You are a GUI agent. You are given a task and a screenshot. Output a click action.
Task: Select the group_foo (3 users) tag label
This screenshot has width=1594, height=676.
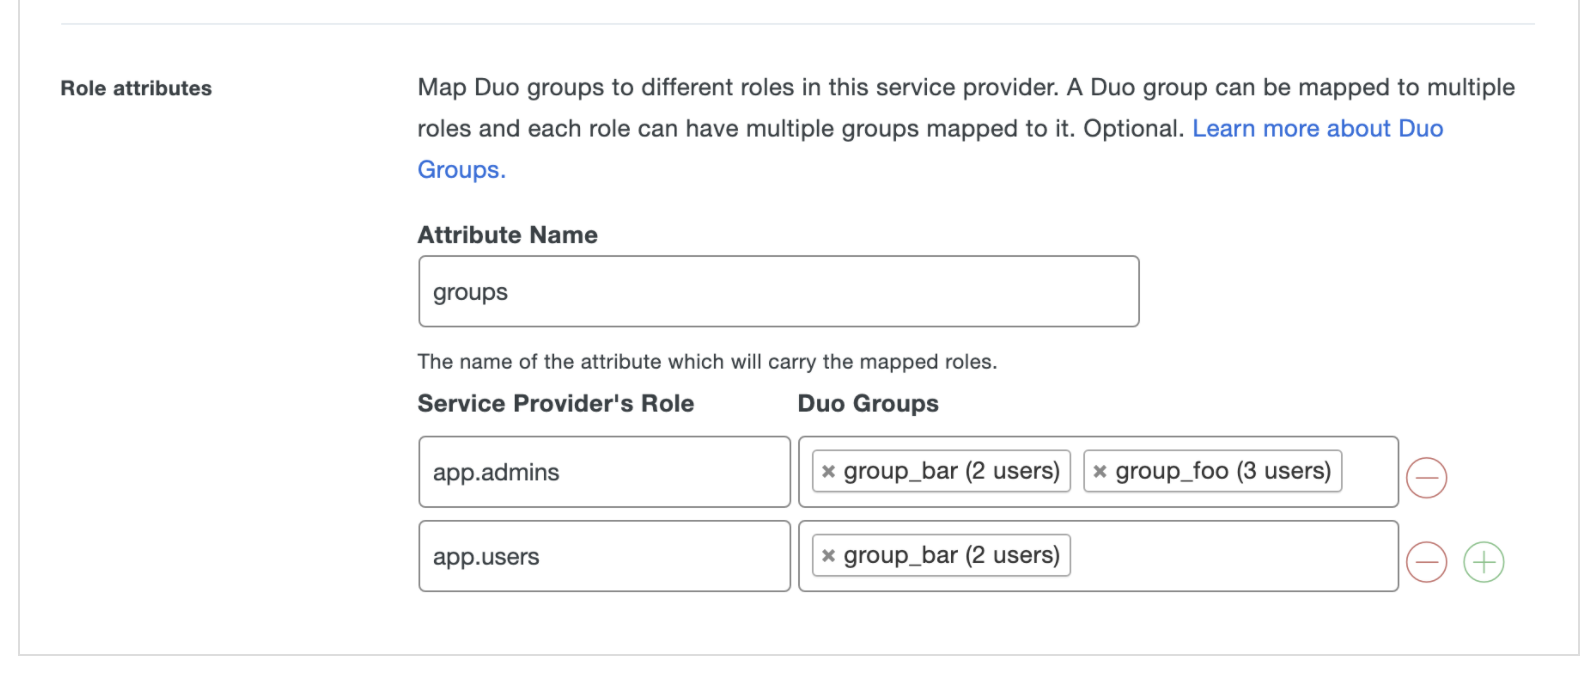coord(1222,471)
